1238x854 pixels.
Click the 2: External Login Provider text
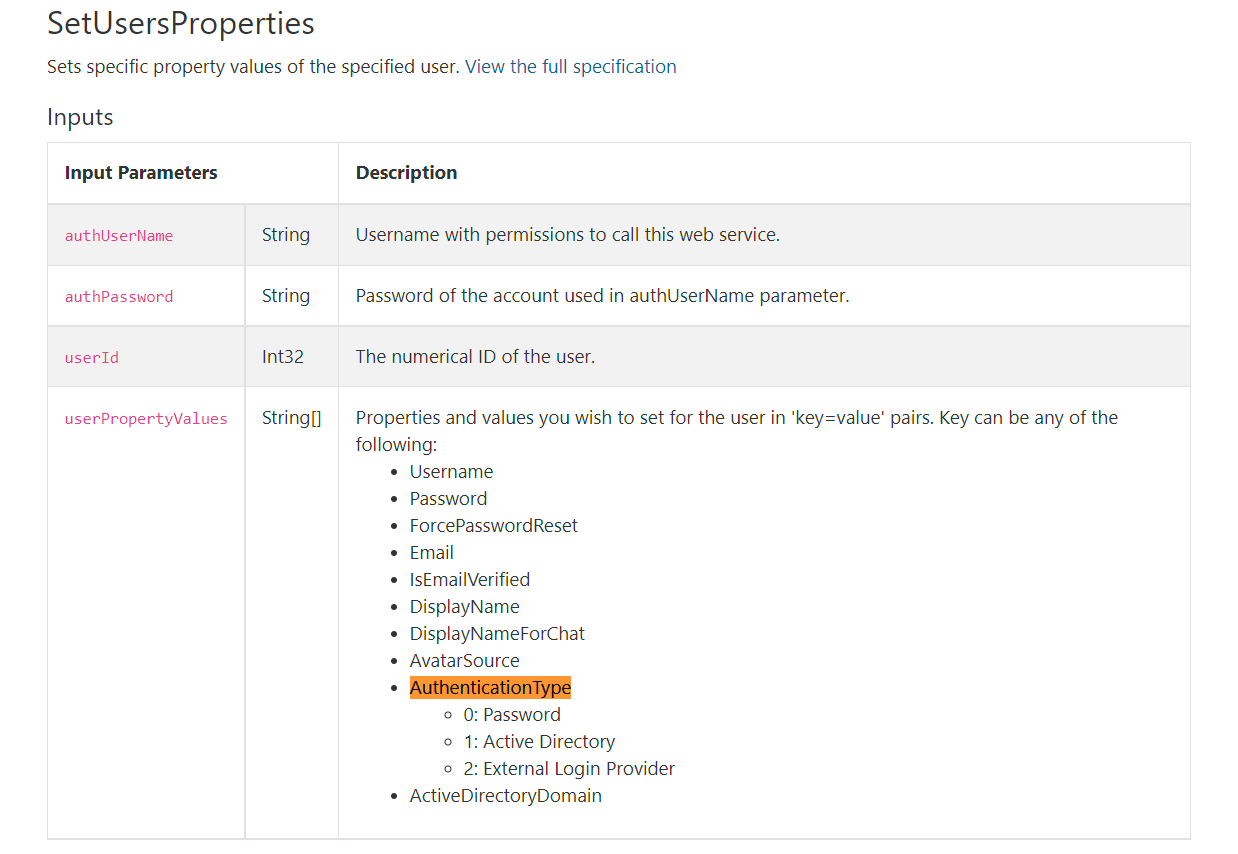[x=569, y=769]
